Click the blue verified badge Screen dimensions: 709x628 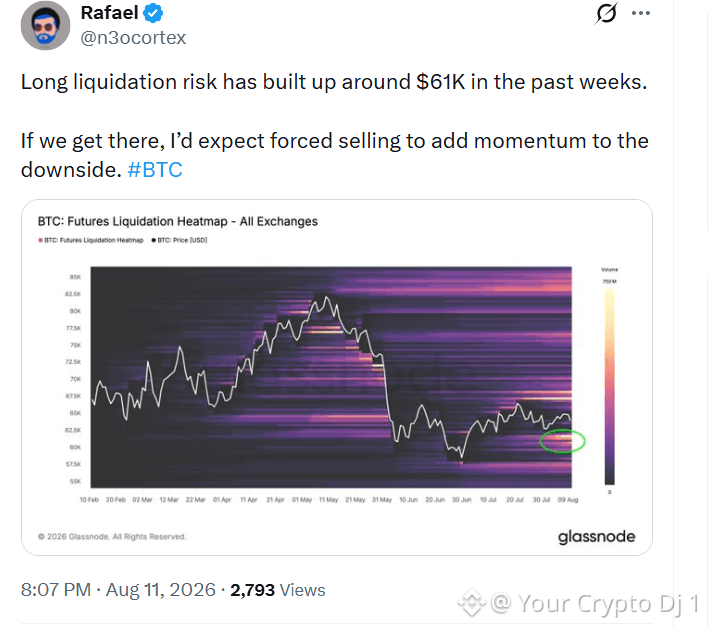(x=153, y=13)
